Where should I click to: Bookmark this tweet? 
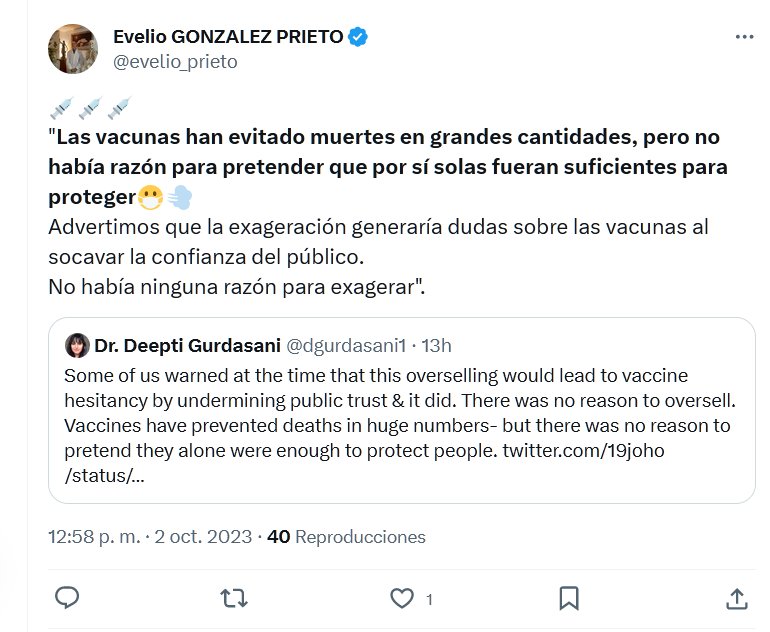568,598
